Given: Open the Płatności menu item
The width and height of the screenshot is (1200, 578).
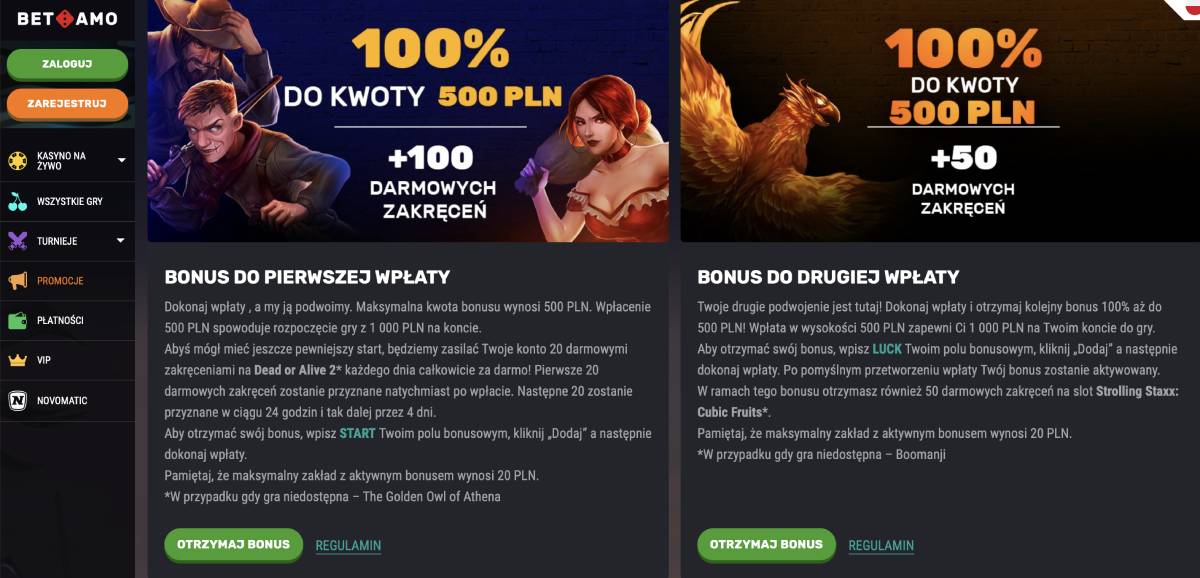Looking at the screenshot, I should click(x=60, y=321).
